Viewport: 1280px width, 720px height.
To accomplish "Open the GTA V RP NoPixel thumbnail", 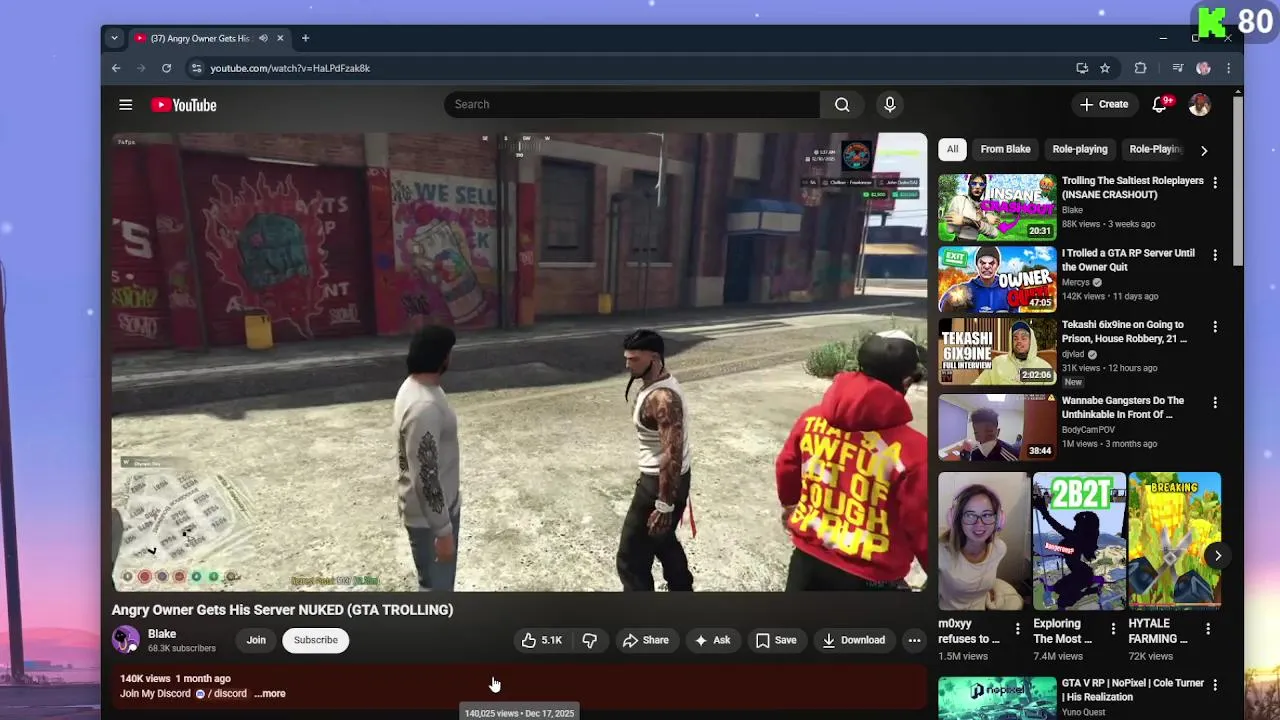I will pyautogui.click(x=997, y=698).
